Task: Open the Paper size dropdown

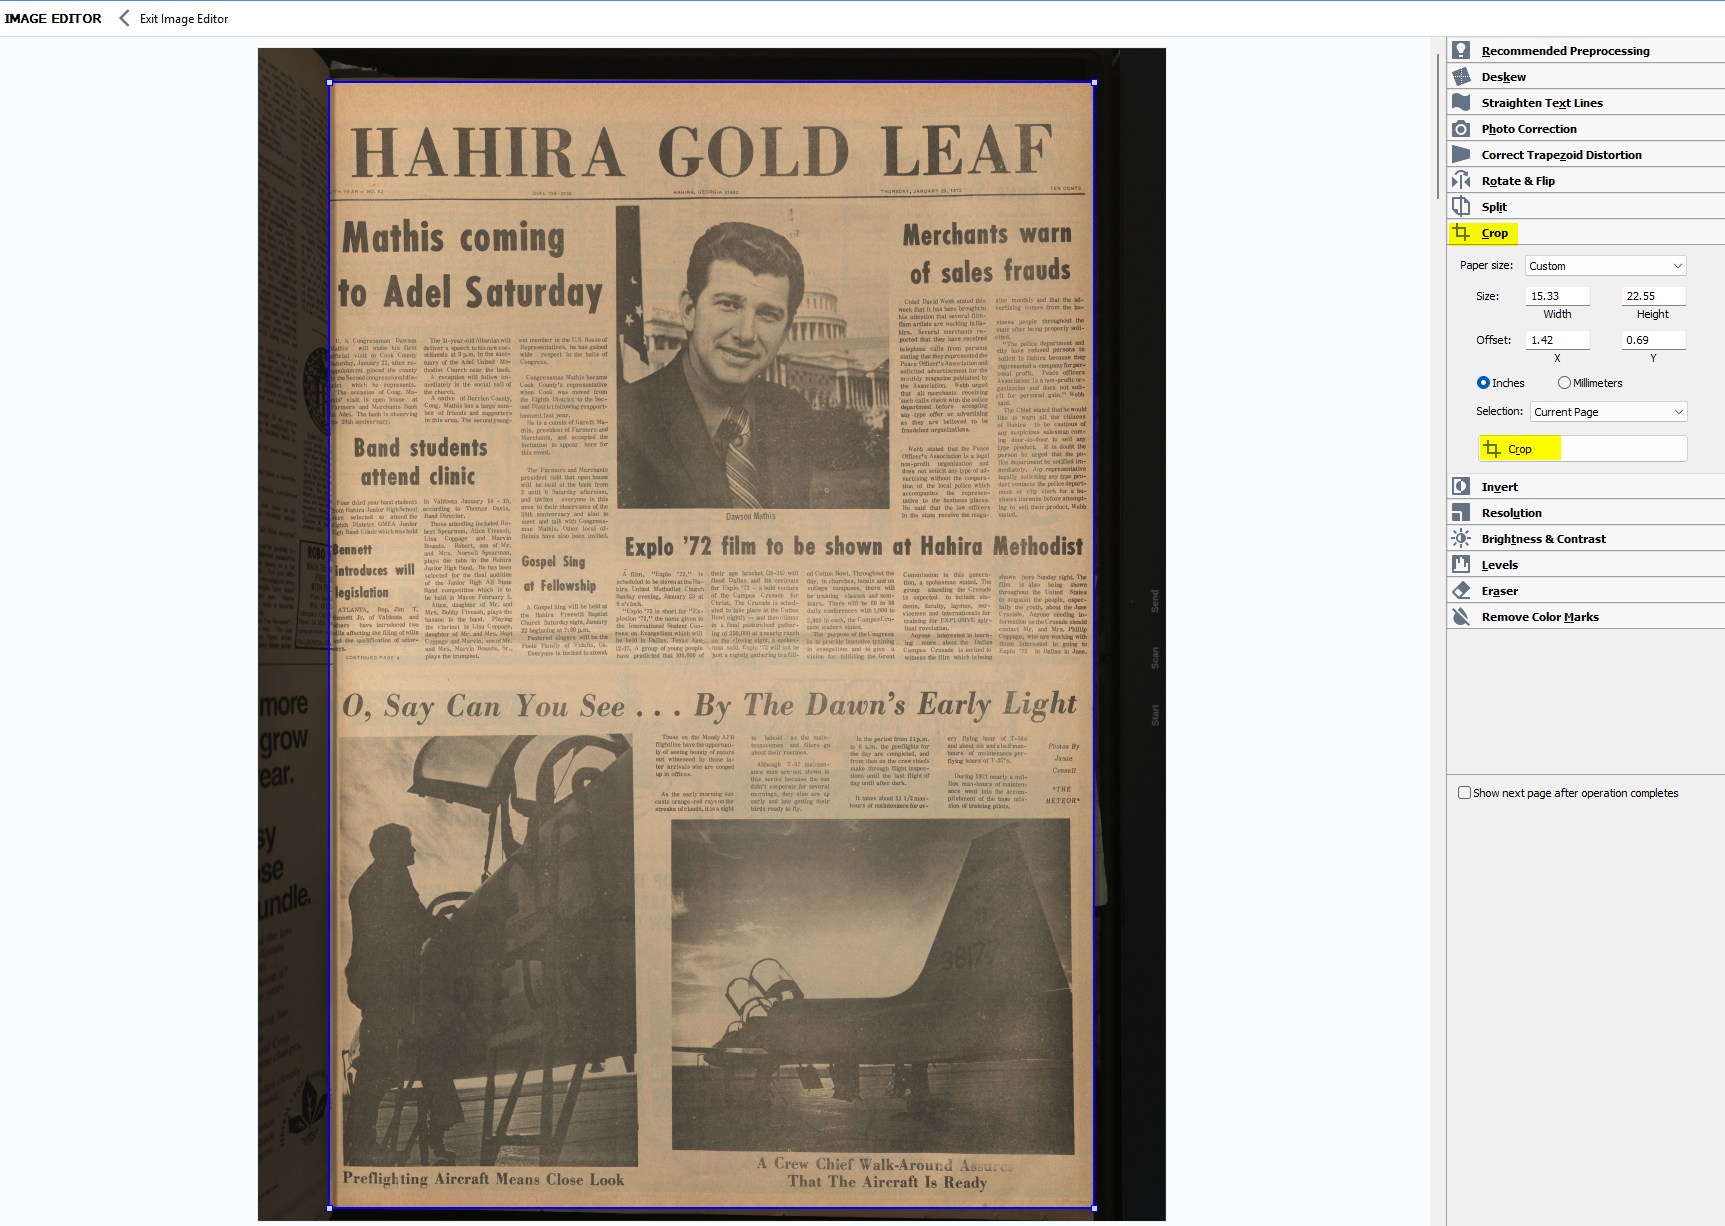Action: (1605, 266)
